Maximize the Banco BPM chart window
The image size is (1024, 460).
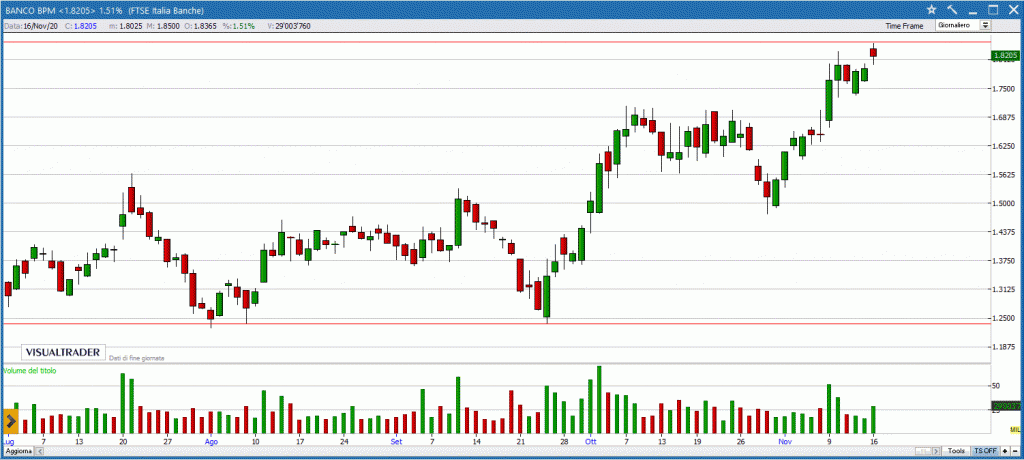993,10
